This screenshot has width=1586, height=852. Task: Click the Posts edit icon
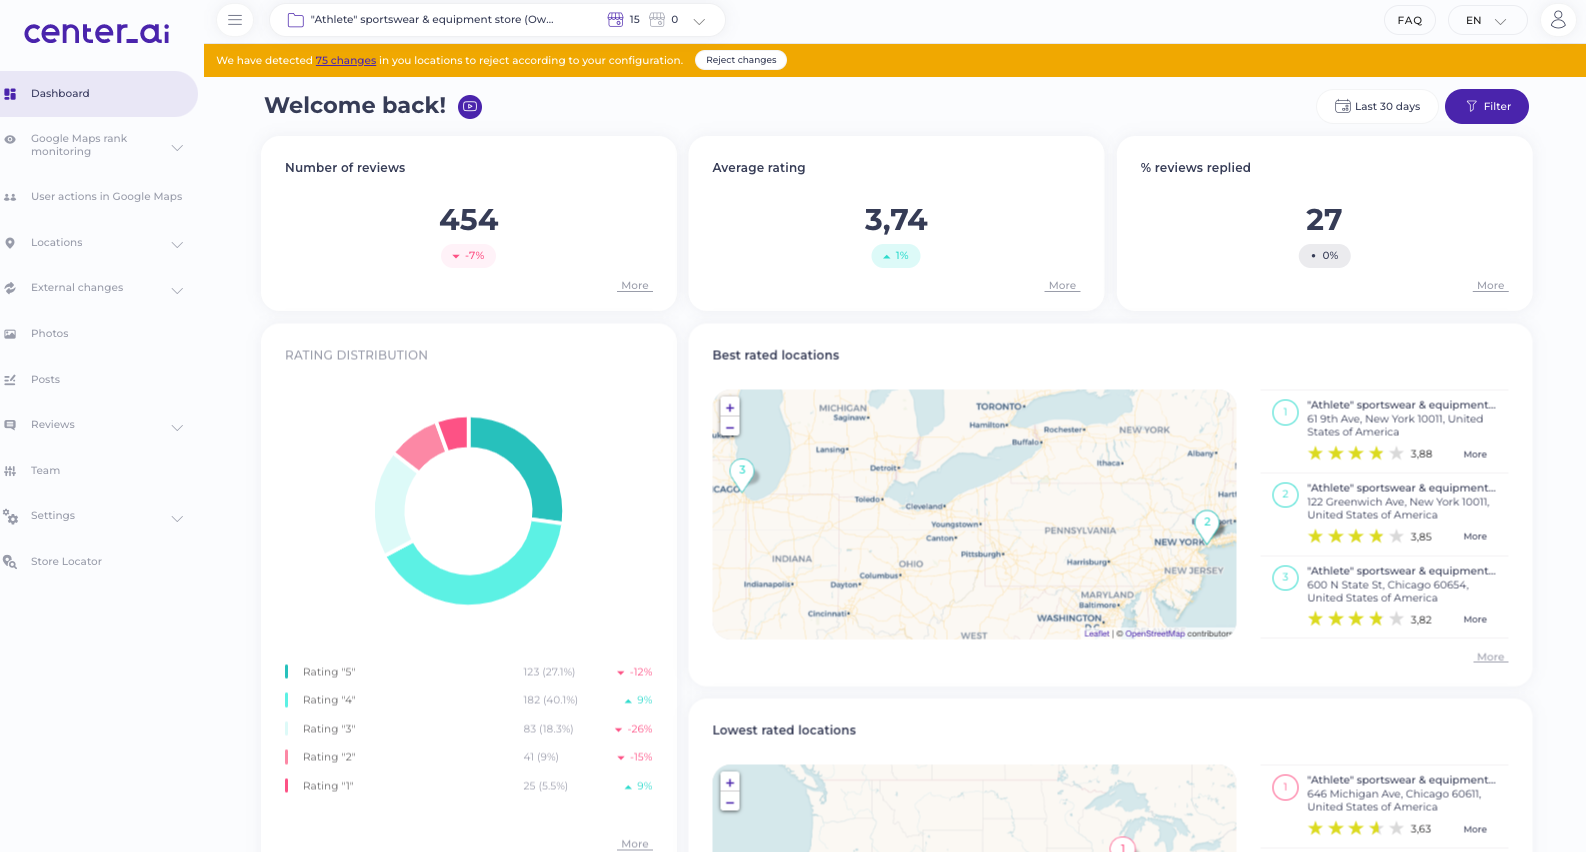click(x=10, y=380)
